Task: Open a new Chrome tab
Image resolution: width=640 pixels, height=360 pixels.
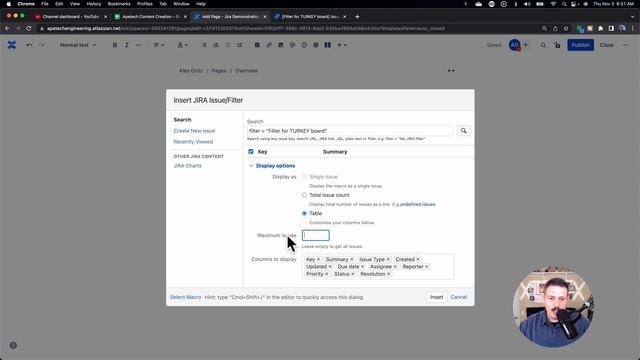Action: point(357,17)
